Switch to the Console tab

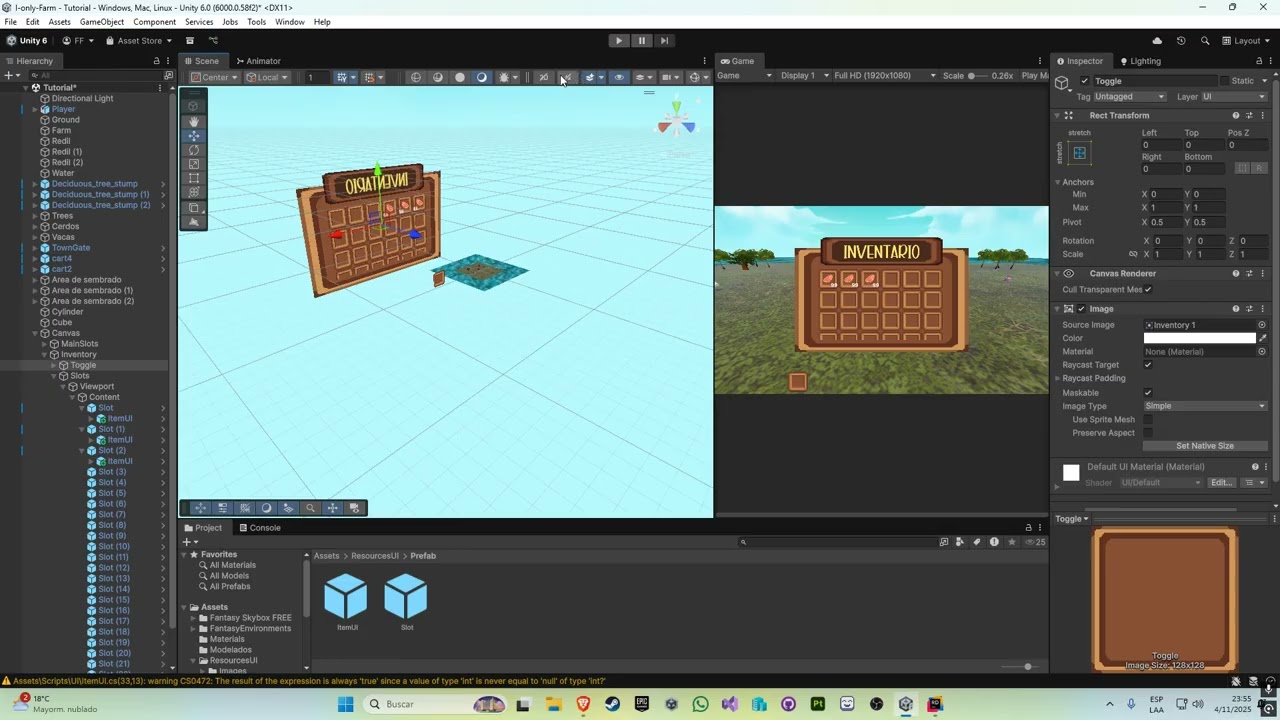point(259,528)
